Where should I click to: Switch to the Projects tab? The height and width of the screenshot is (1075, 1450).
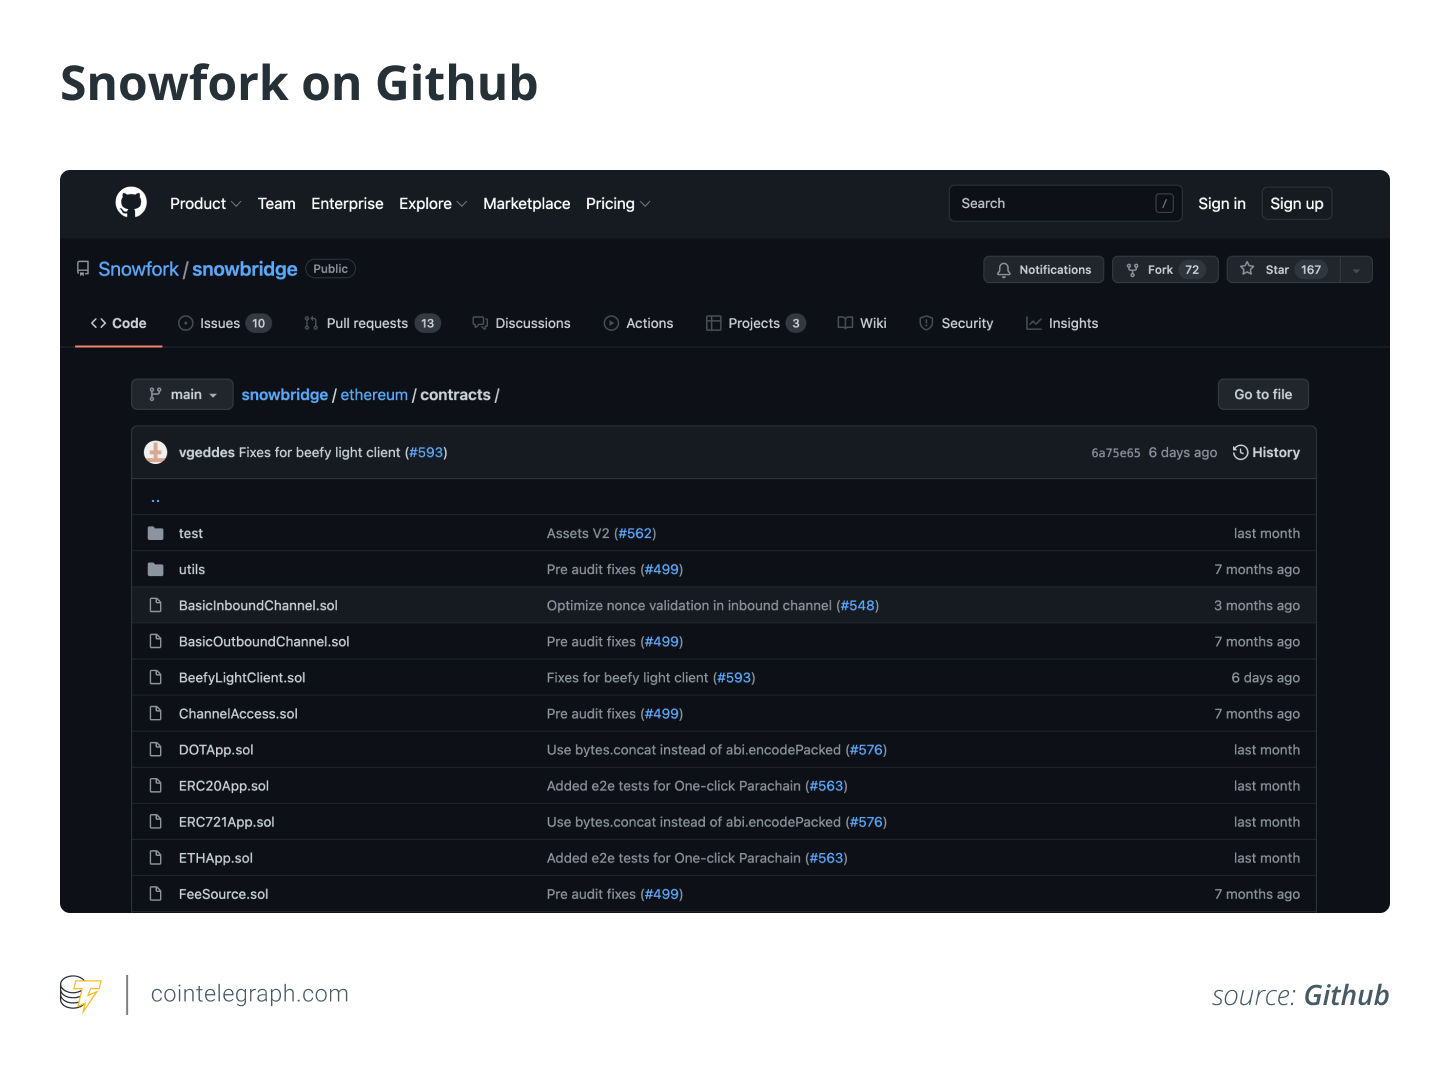click(755, 323)
